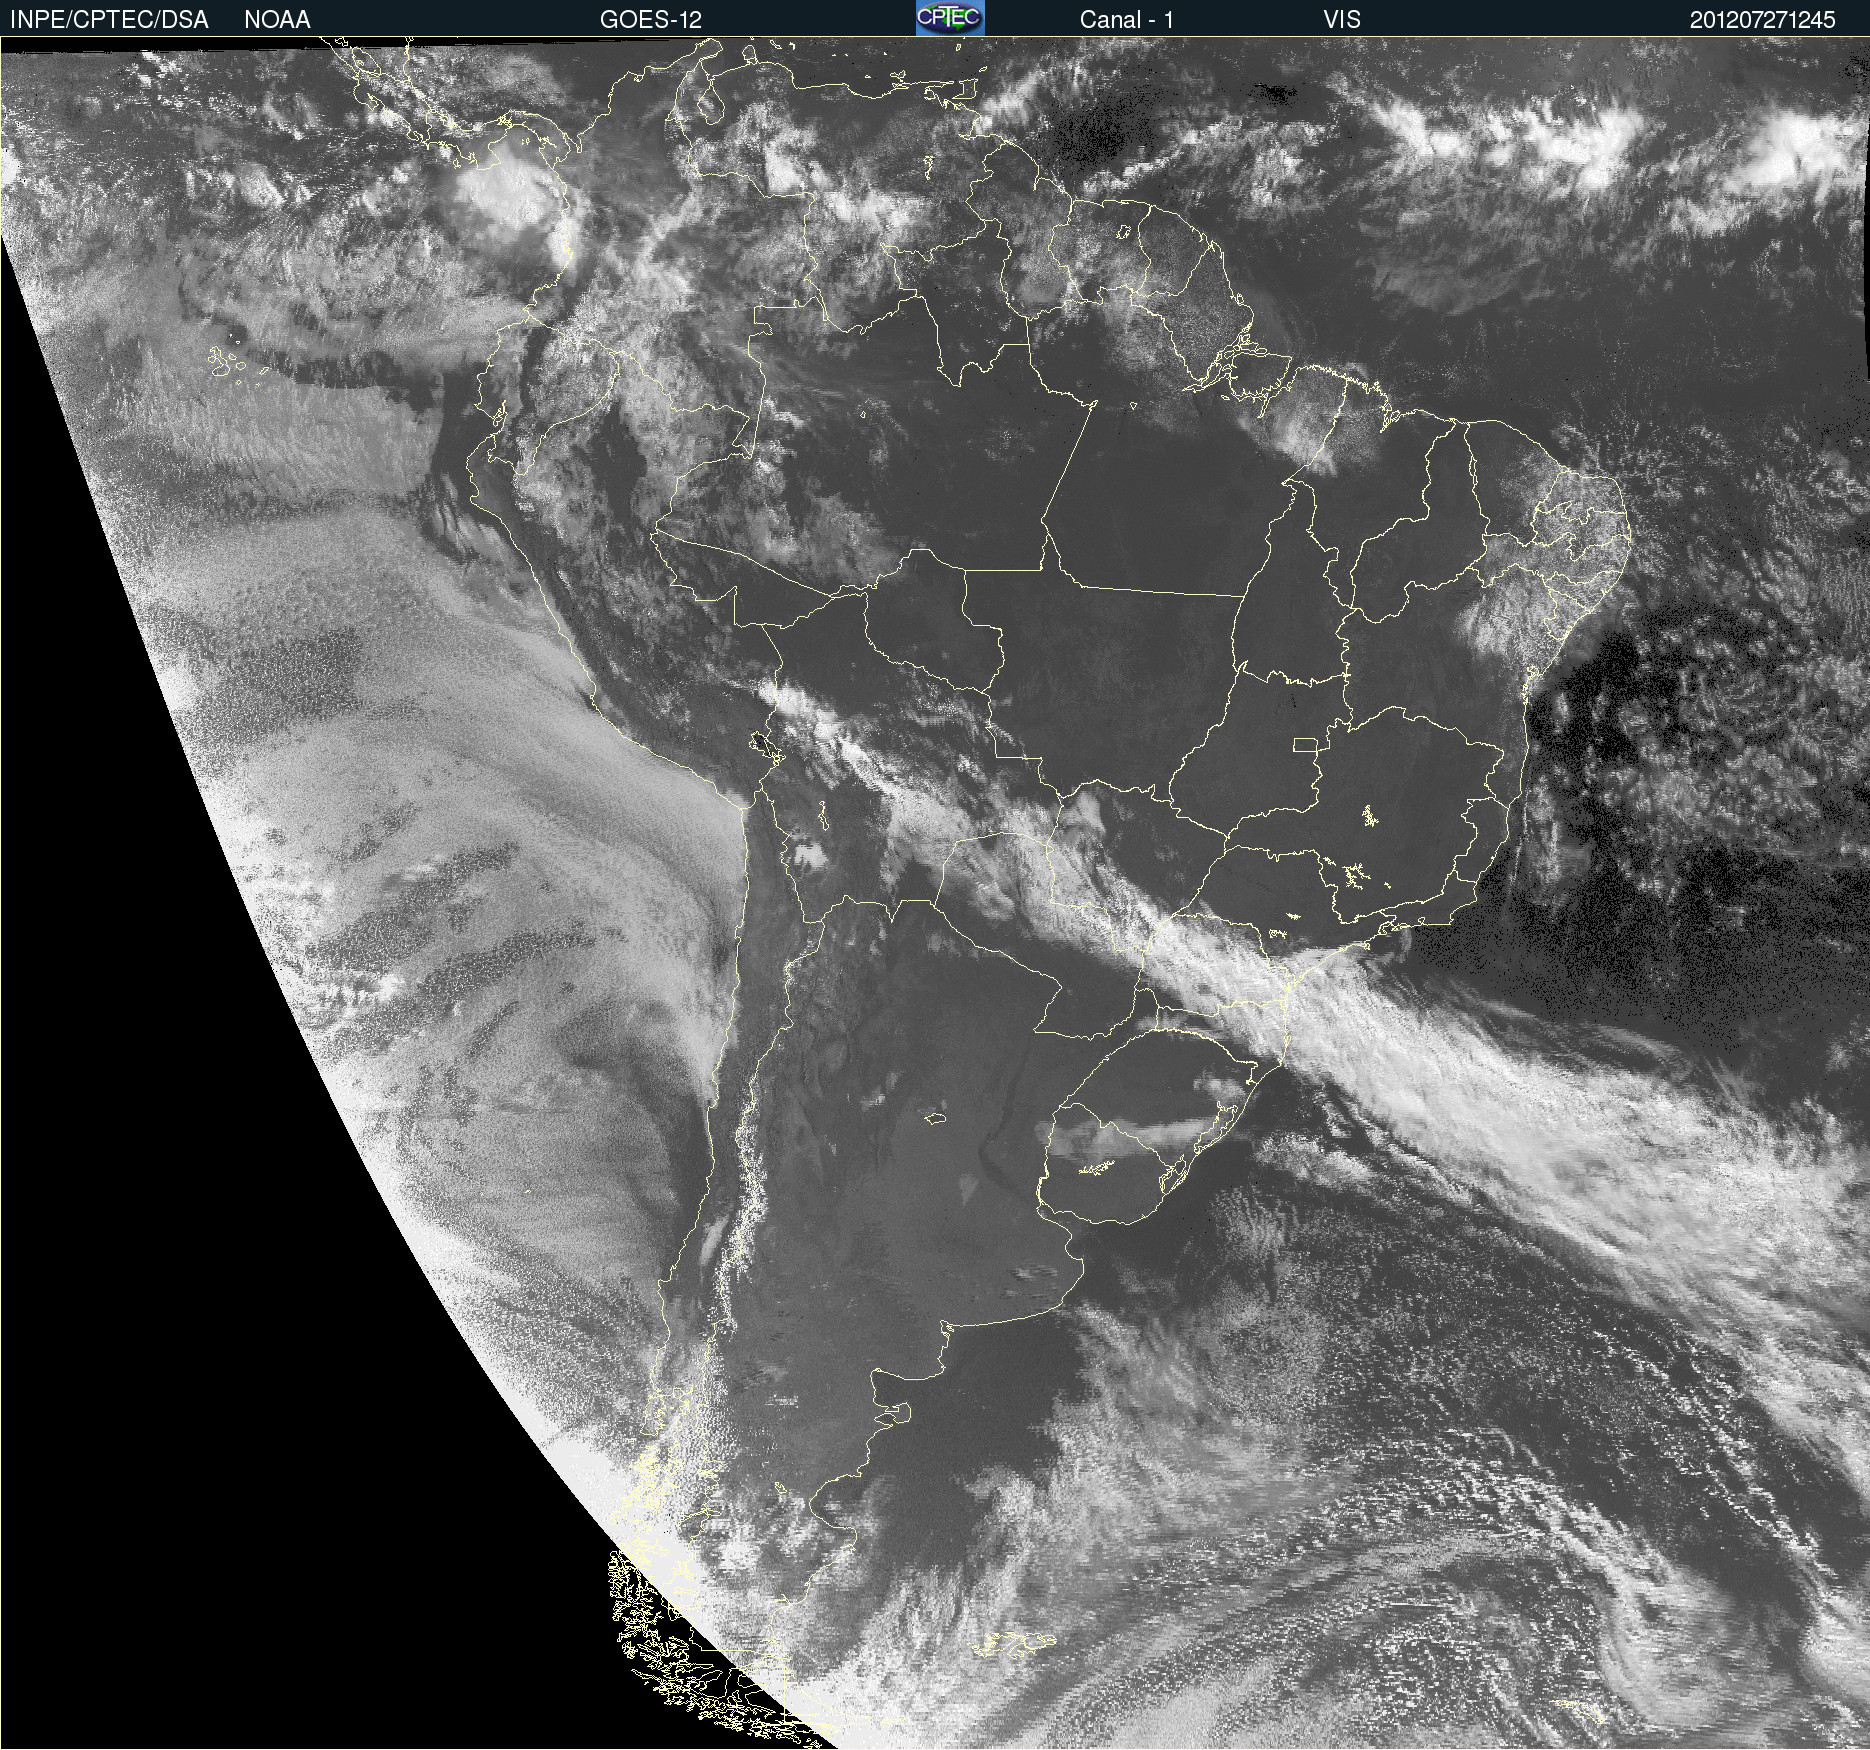
Task: Click the CPTEC logo in the header
Action: pyautogui.click(x=950, y=18)
